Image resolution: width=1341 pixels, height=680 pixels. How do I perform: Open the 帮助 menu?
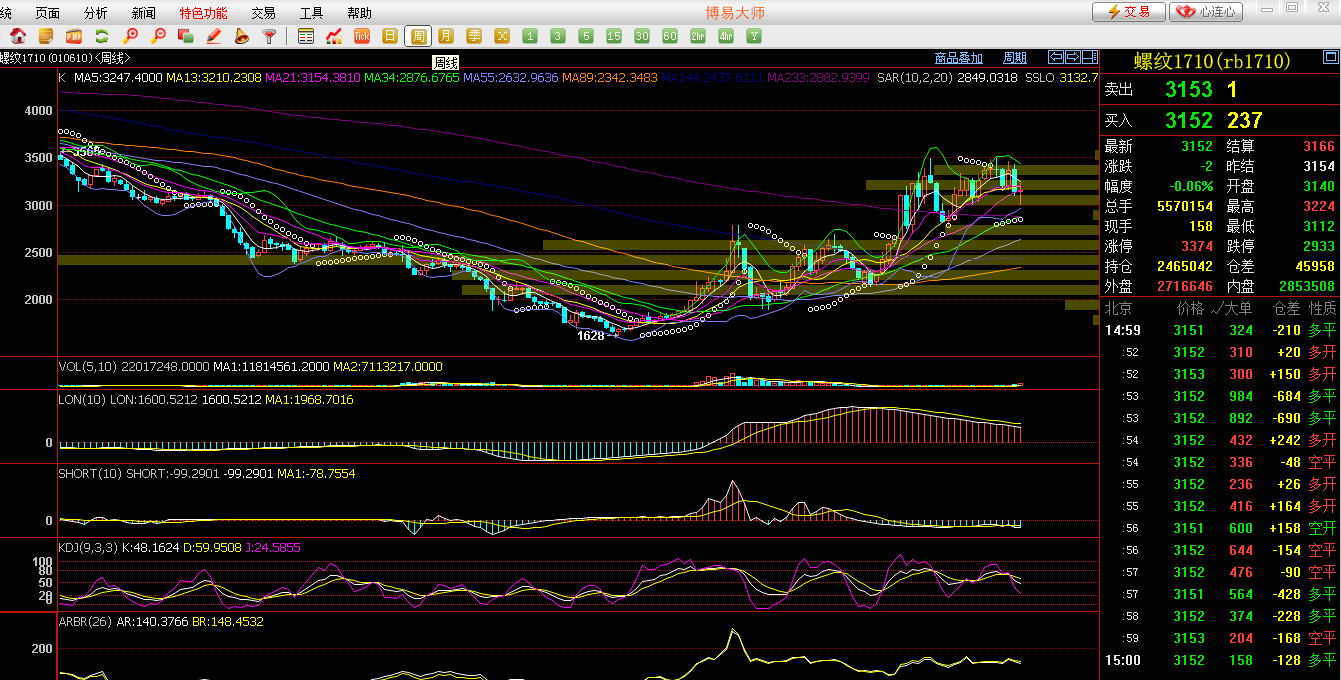(x=359, y=13)
